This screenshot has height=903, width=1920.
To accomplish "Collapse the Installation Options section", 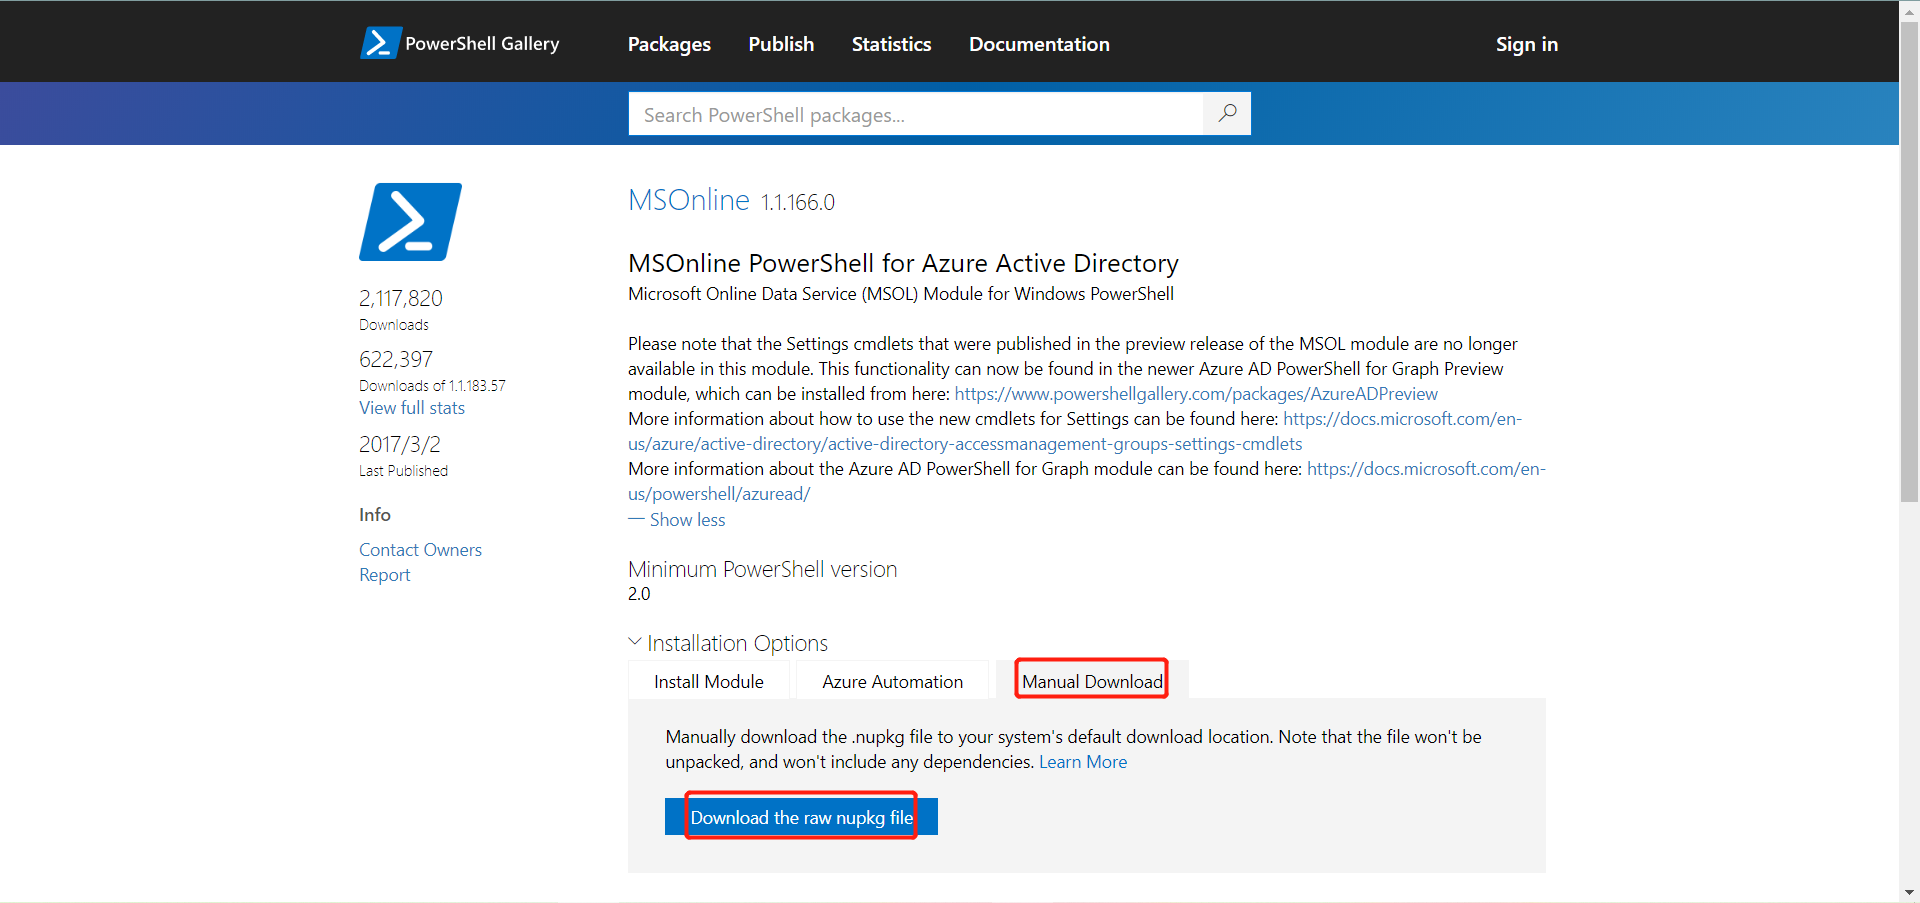I will (x=728, y=643).
